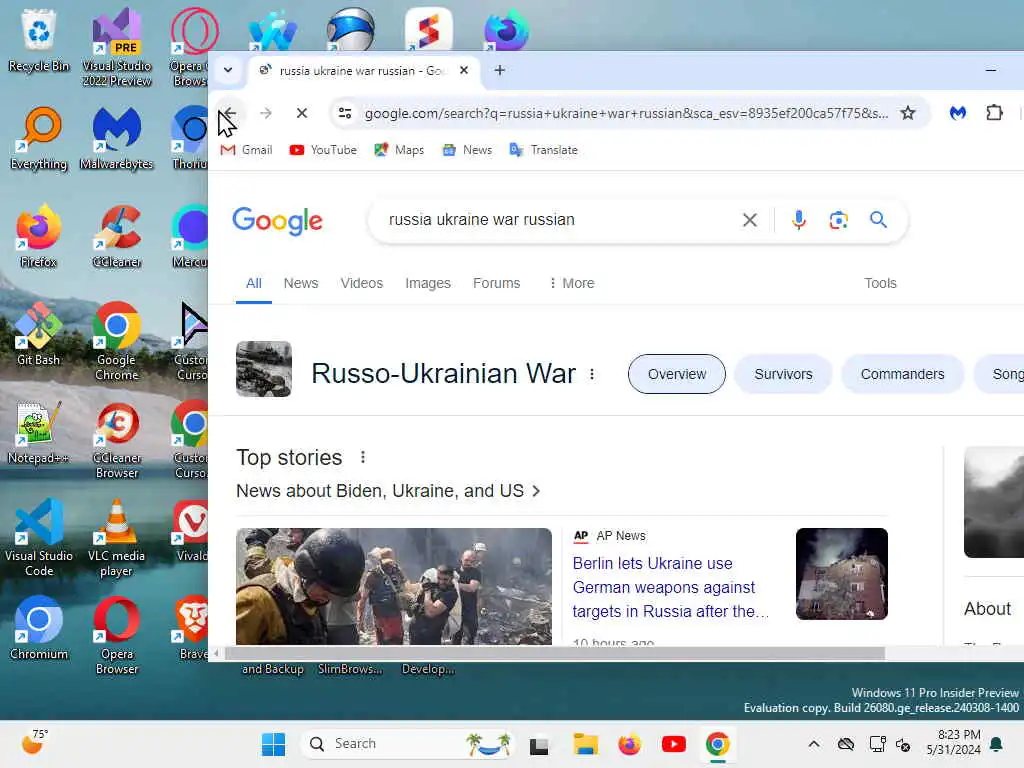Viewport: 1024px width, 768px height.
Task: Expand the tab search dropdown arrow
Action: pos(228,70)
